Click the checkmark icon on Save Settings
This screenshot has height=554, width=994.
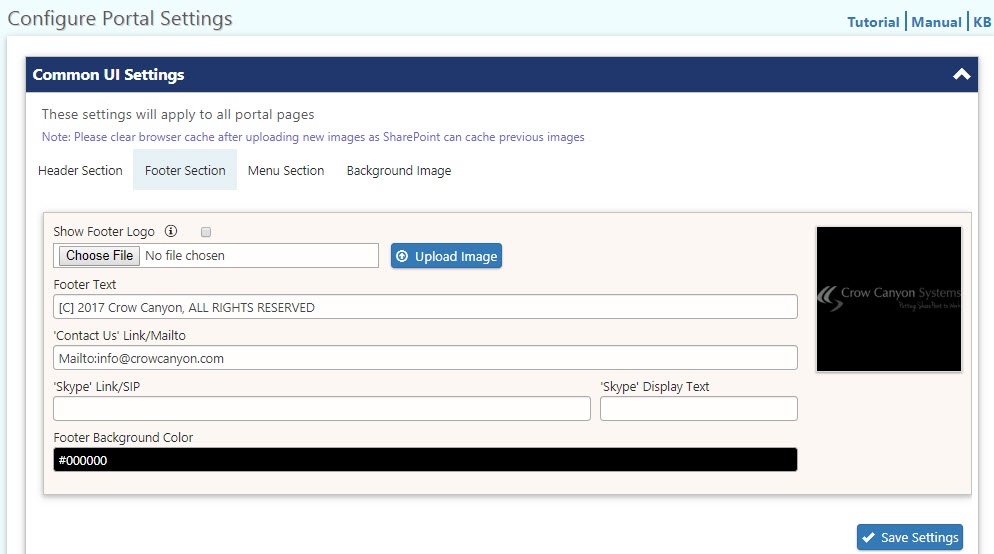[868, 537]
